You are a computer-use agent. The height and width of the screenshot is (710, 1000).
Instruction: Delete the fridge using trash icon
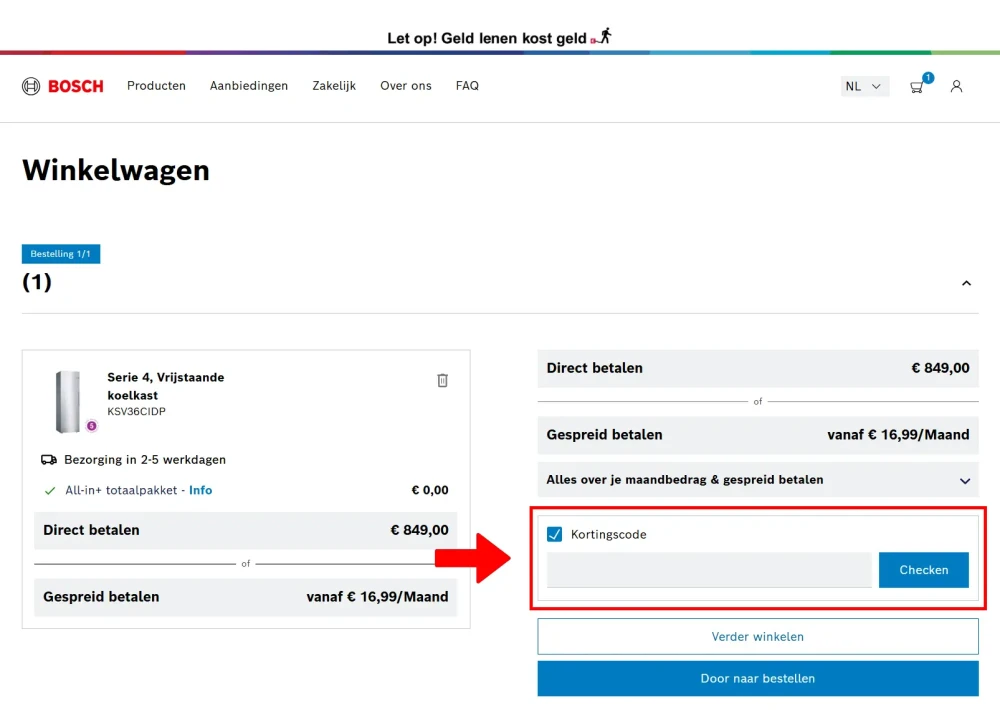[442, 380]
